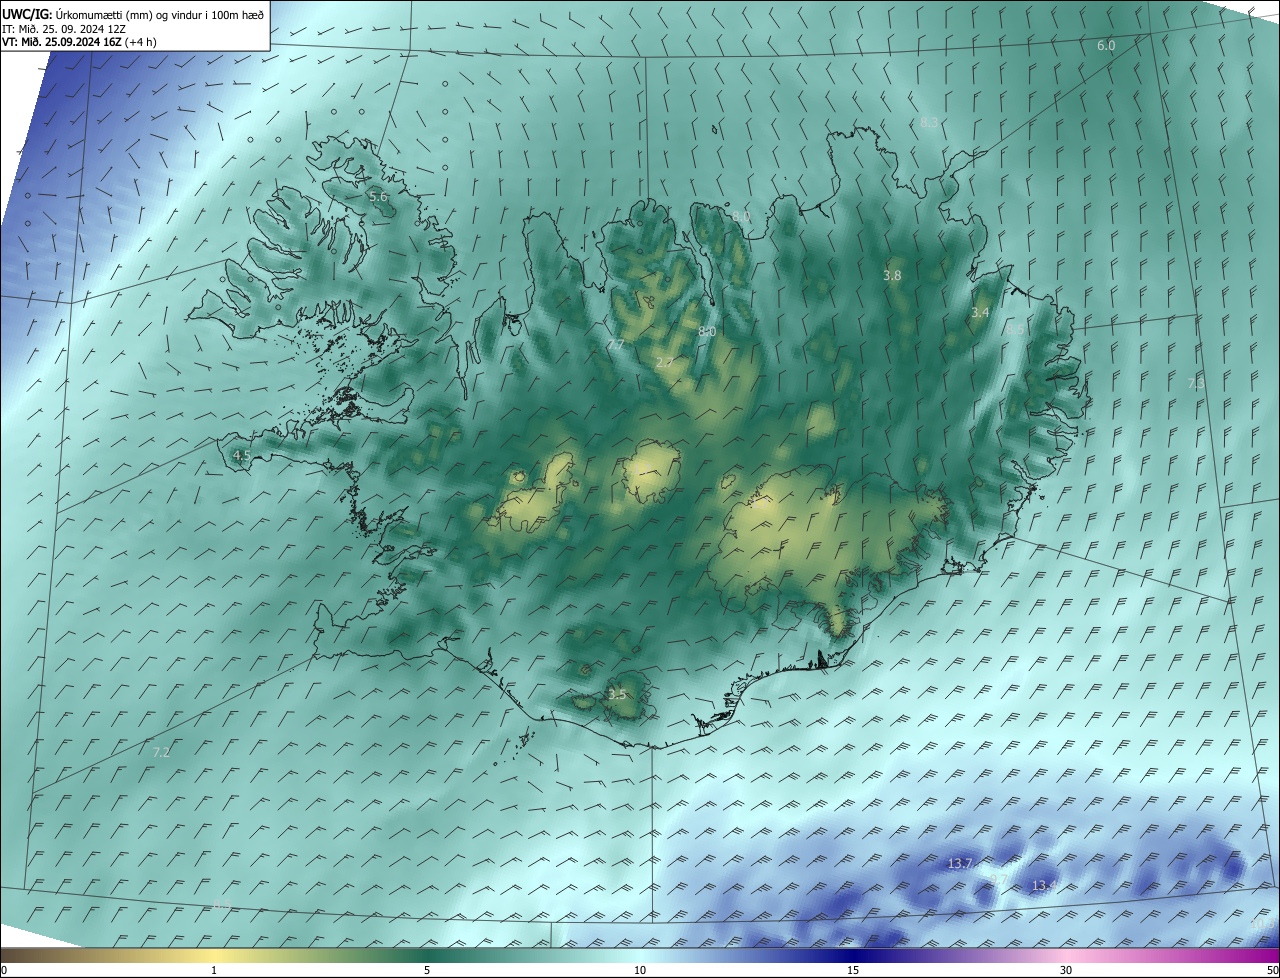Click the 3.4 value label
1280x978 pixels.
[980, 313]
